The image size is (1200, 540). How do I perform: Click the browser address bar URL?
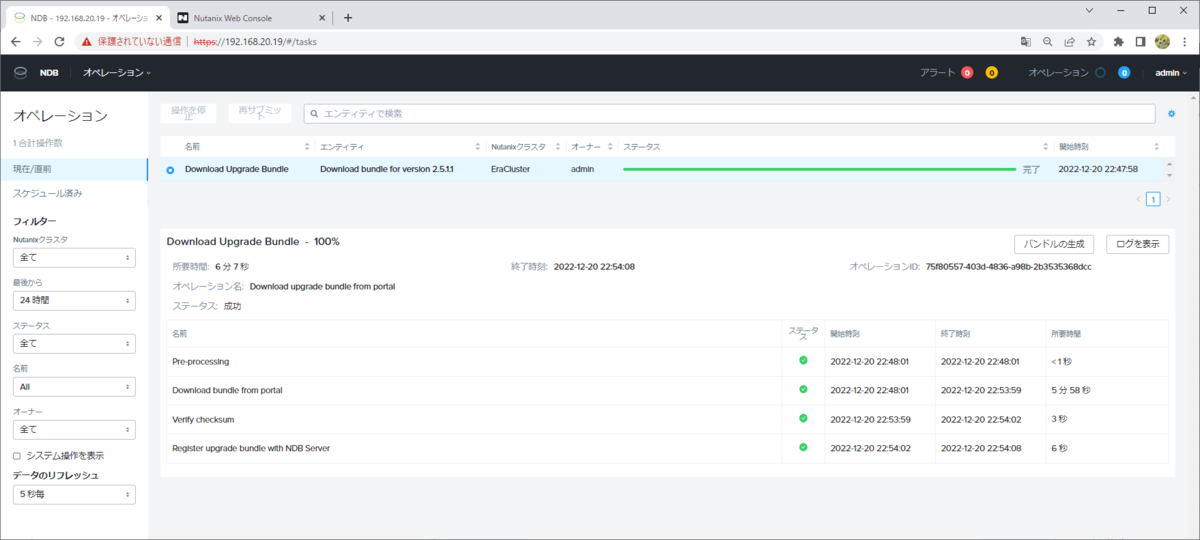pyautogui.click(x=257, y=42)
